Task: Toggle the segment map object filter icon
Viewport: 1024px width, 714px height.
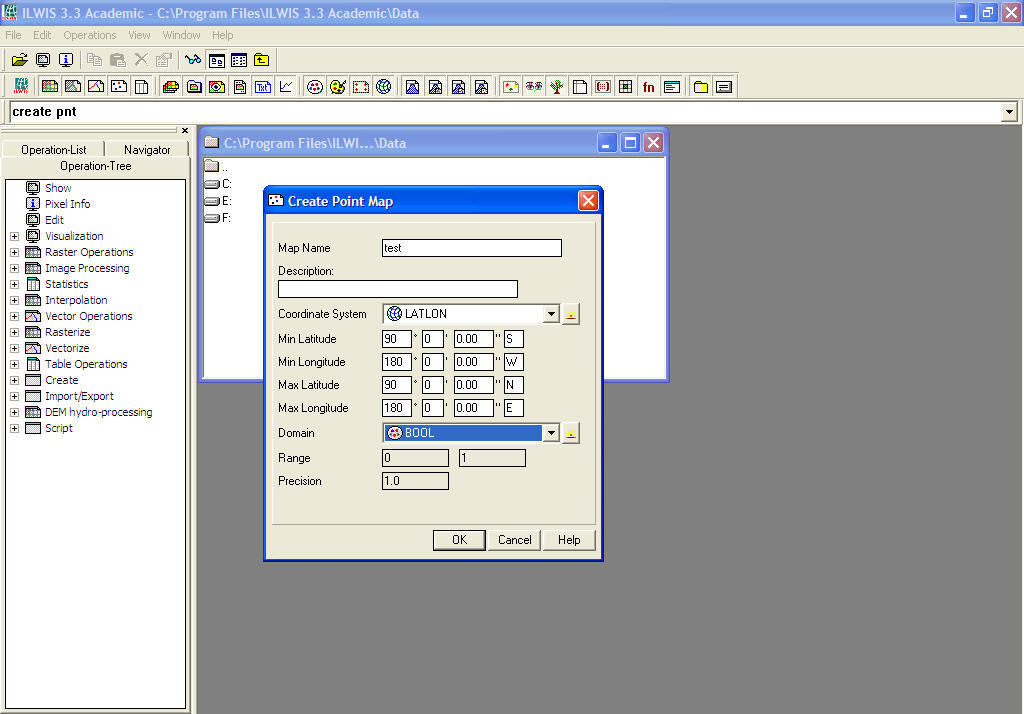Action: tap(96, 86)
